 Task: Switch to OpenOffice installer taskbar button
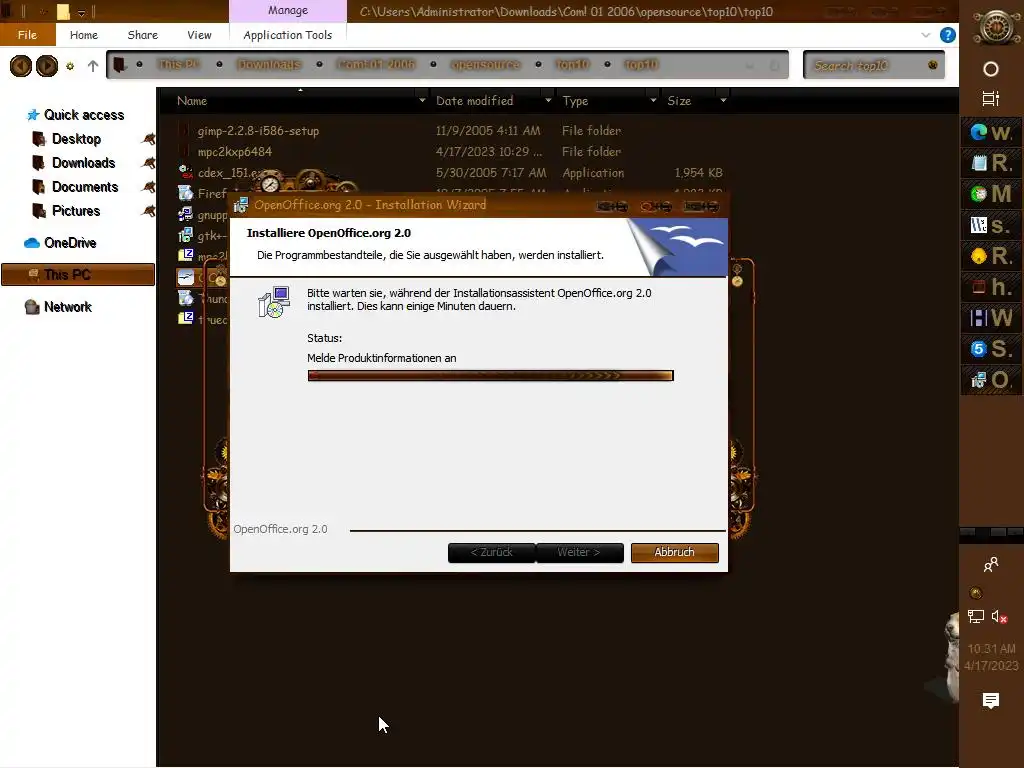coord(991,379)
